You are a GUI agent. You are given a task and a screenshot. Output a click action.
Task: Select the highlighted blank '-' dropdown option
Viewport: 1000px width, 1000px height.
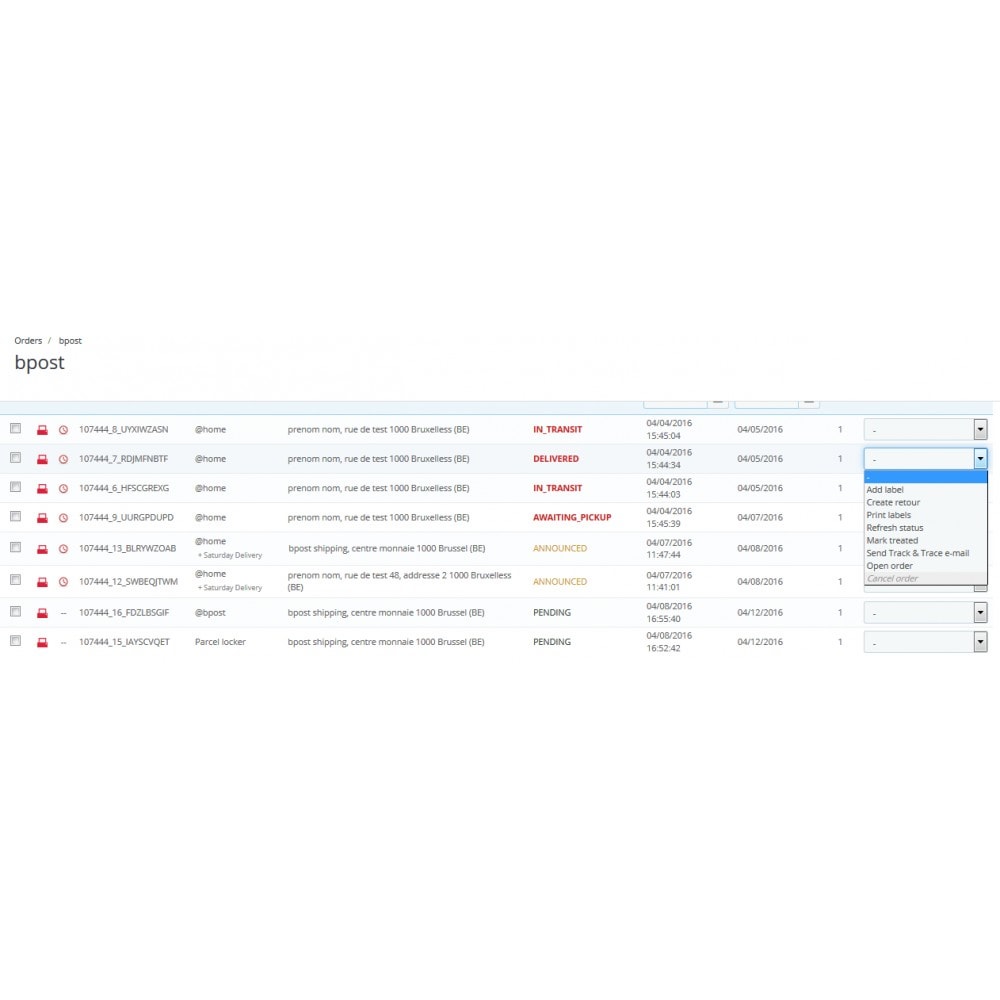click(x=925, y=477)
